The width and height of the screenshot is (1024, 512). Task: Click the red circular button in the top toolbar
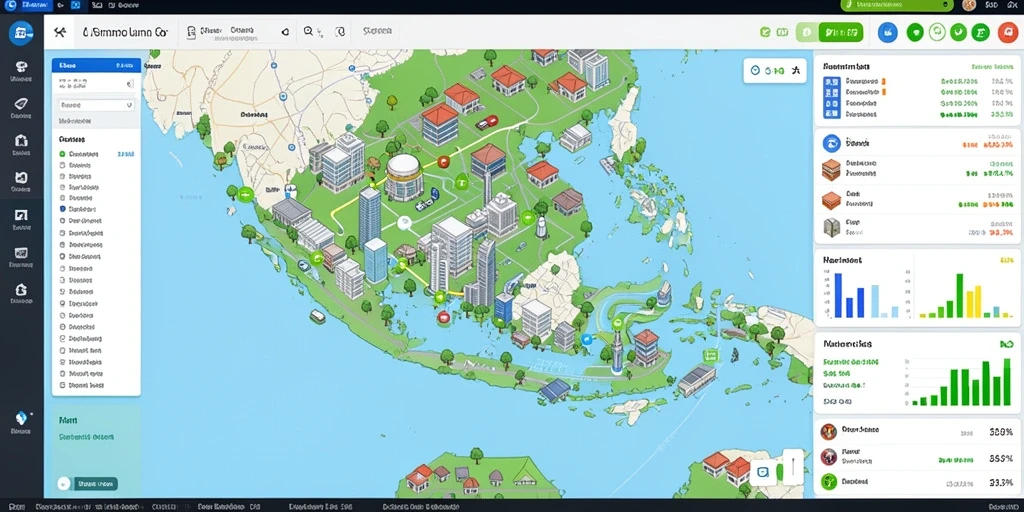(1008, 32)
